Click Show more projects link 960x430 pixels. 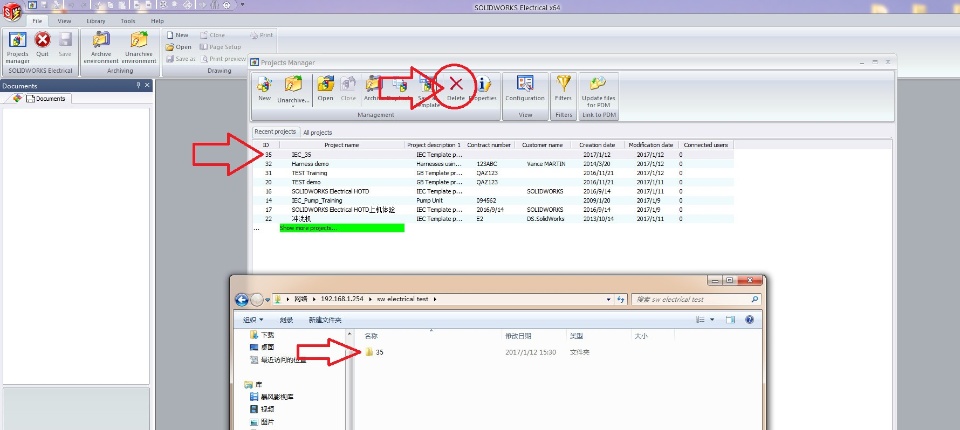(x=342, y=228)
